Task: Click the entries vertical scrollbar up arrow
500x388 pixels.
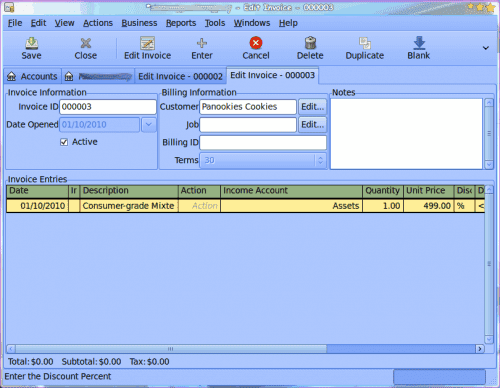Action: tap(489, 190)
